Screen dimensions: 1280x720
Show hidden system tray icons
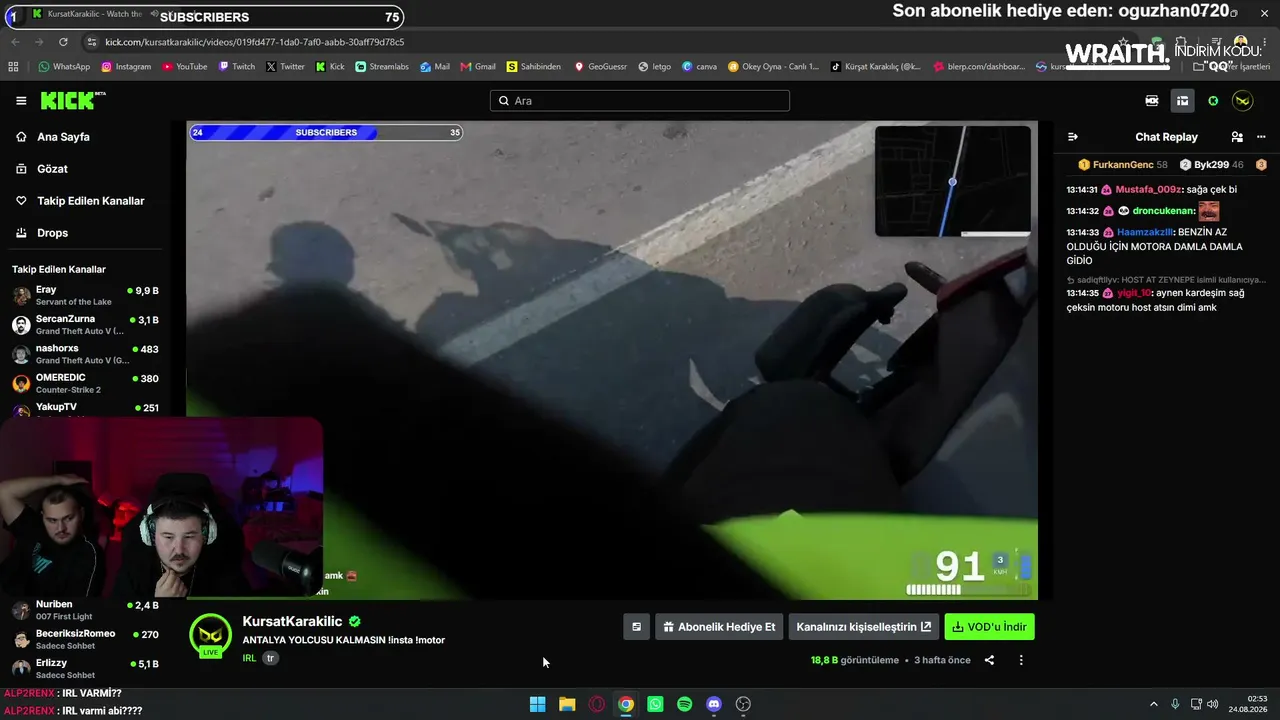pyautogui.click(x=1153, y=704)
